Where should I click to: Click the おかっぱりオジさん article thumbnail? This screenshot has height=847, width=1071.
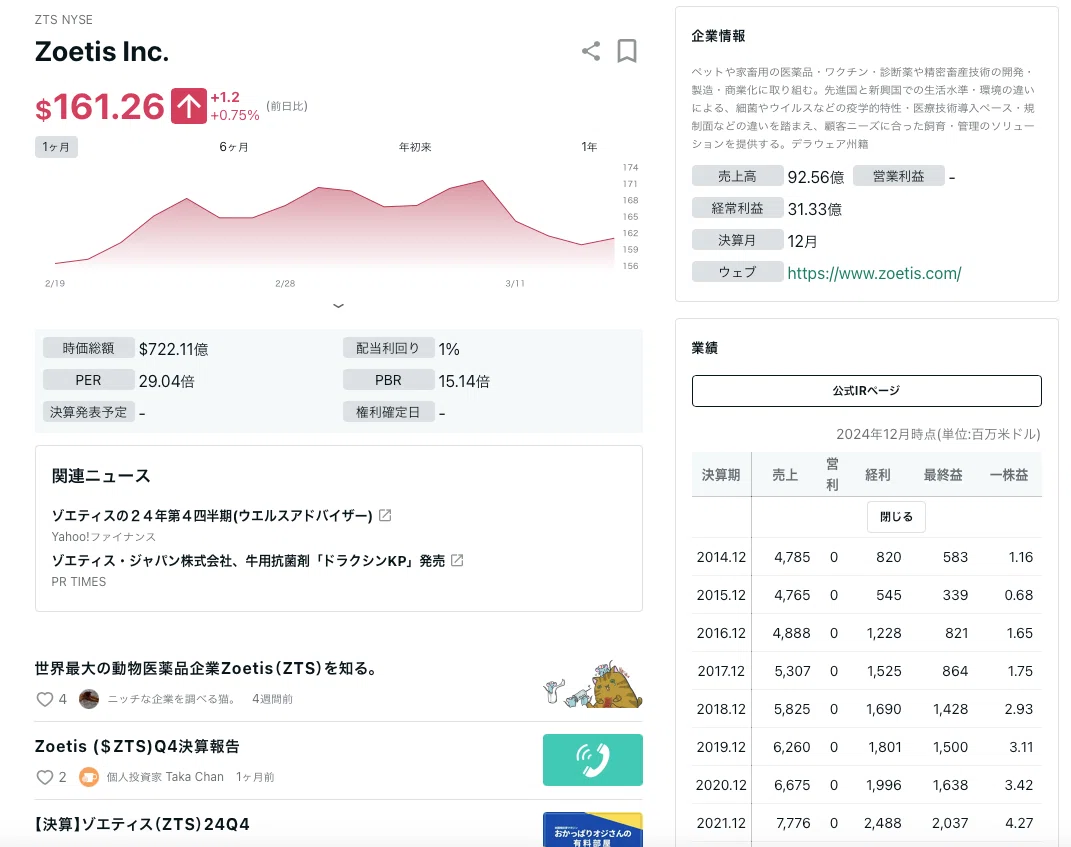pos(593,829)
